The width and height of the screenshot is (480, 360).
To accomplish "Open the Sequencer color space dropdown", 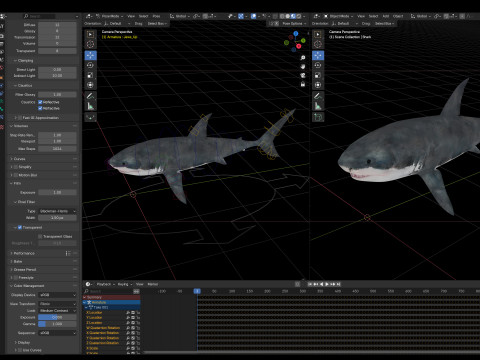I will [57, 333].
